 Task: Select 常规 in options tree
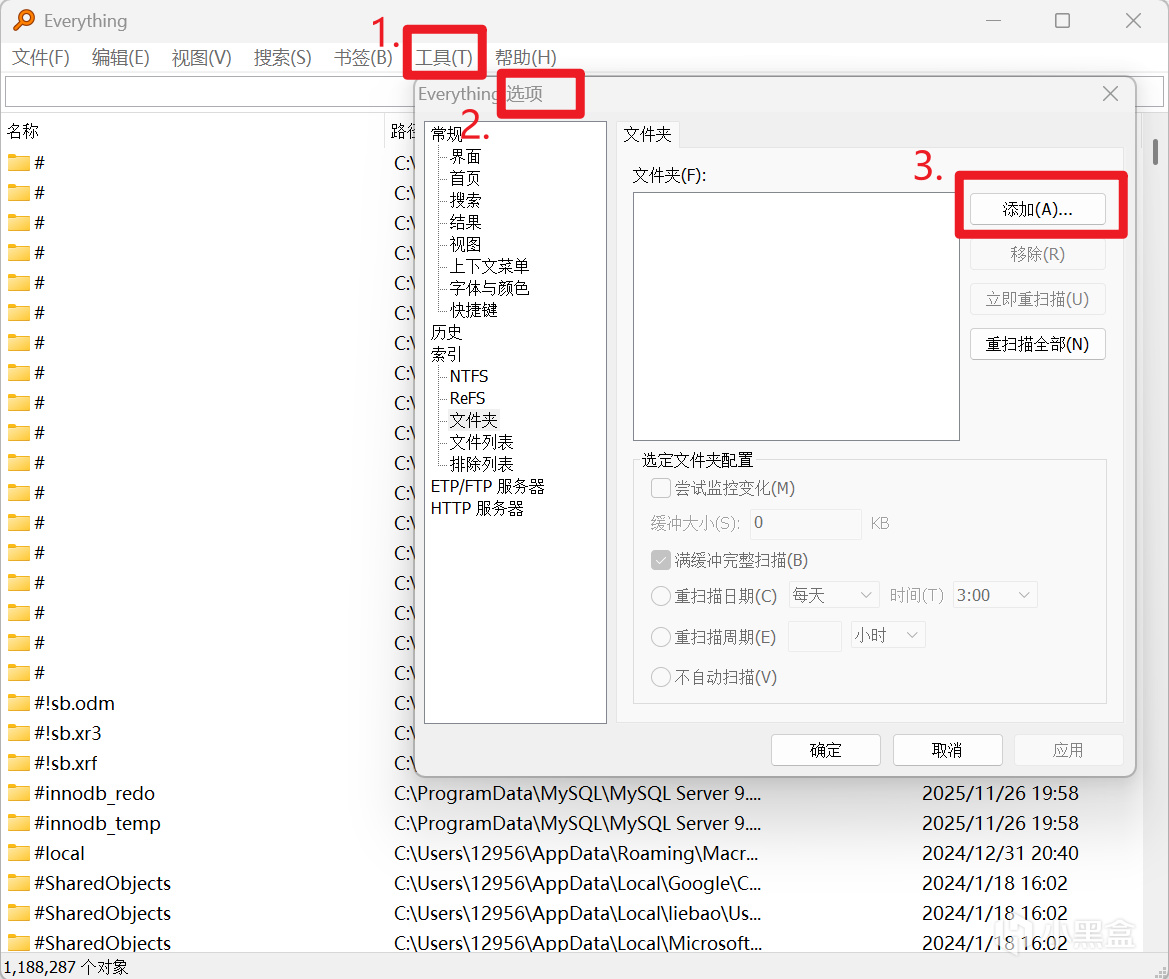tap(447, 134)
